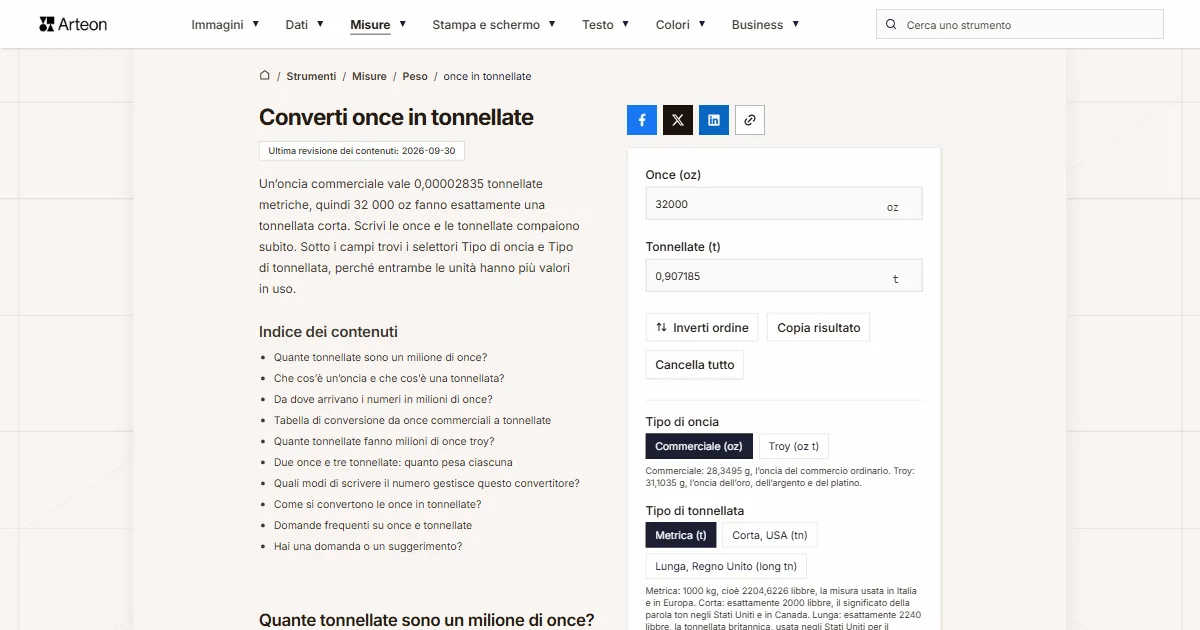The width and height of the screenshot is (1200, 630).
Task: Open the Business menu
Action: tap(757, 25)
